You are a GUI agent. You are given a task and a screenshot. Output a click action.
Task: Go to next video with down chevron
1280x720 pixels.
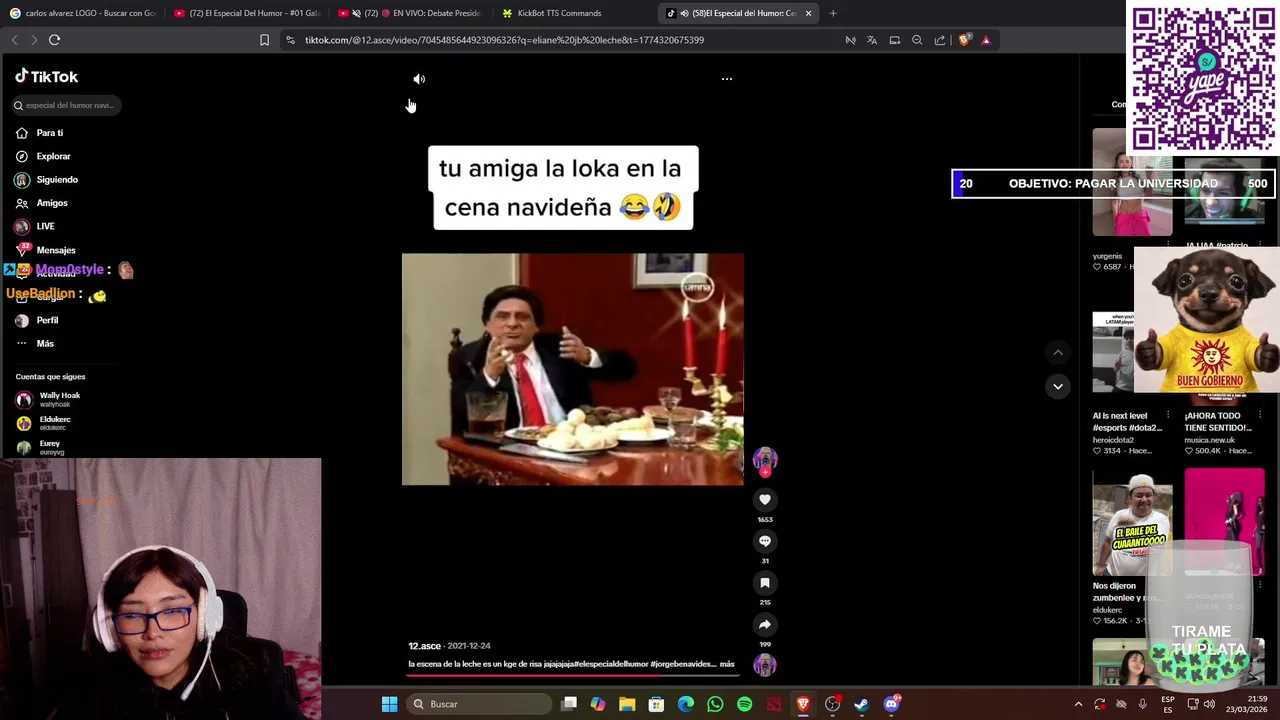1058,386
